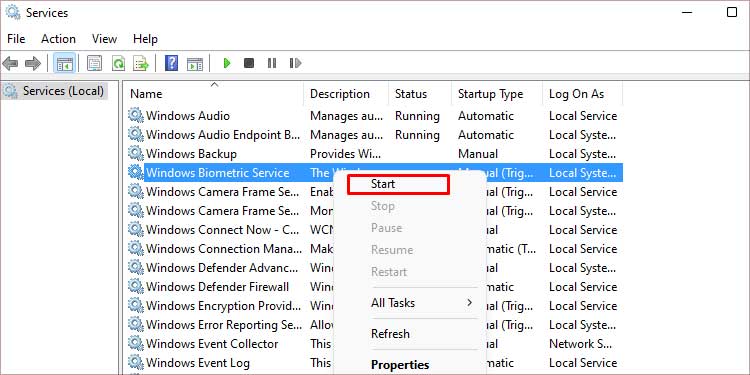This screenshot has width=750, height=375.
Task: Choose Properties in the context menu
Action: pos(410,364)
